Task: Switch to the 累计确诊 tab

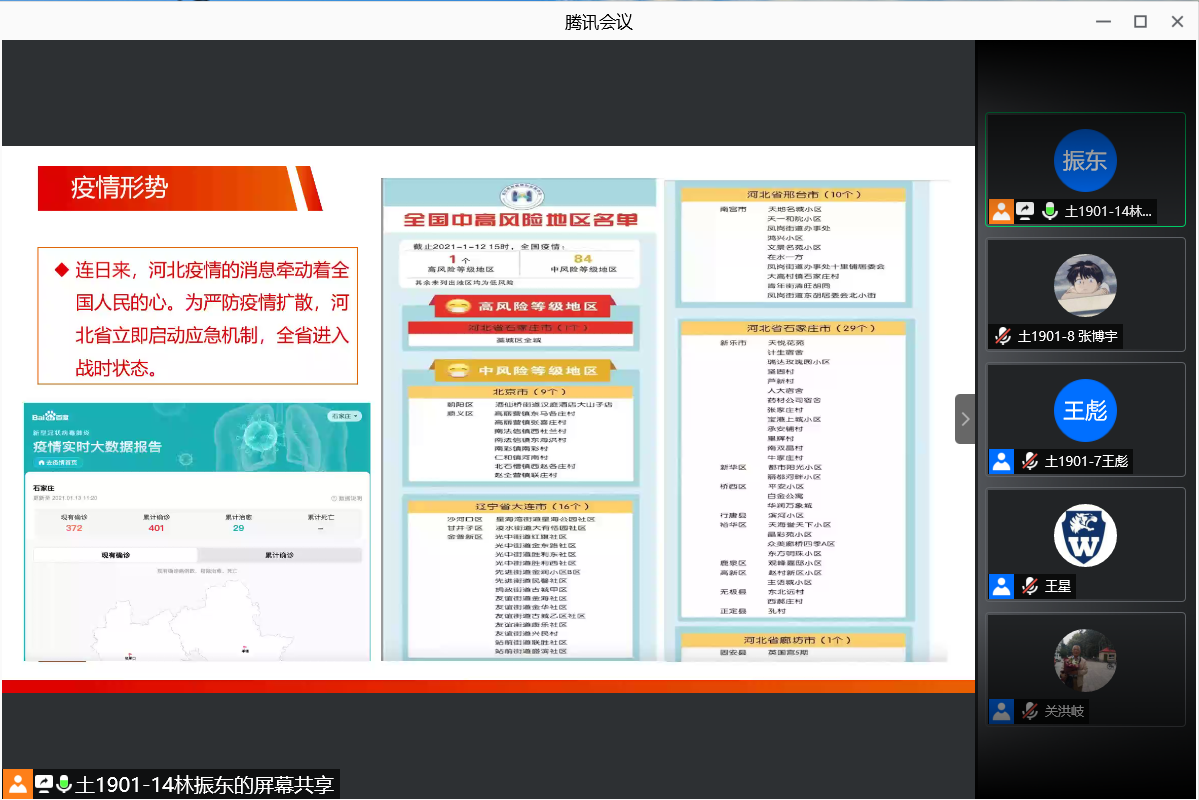Action: (279, 555)
